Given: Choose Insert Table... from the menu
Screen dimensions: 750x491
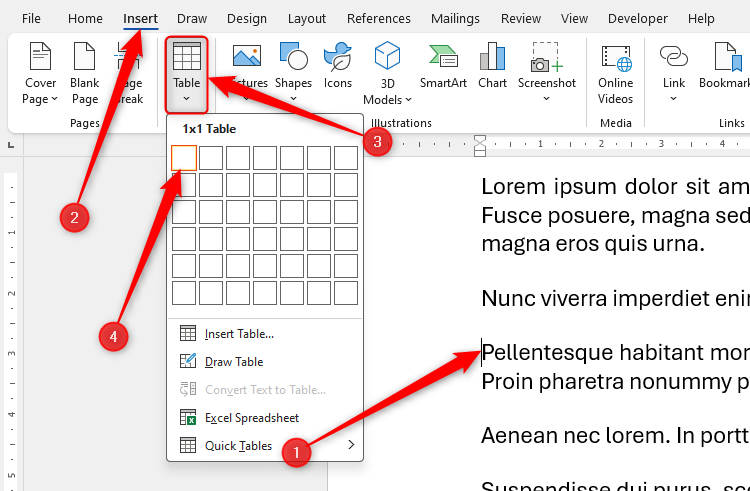Looking at the screenshot, I should pos(239,334).
